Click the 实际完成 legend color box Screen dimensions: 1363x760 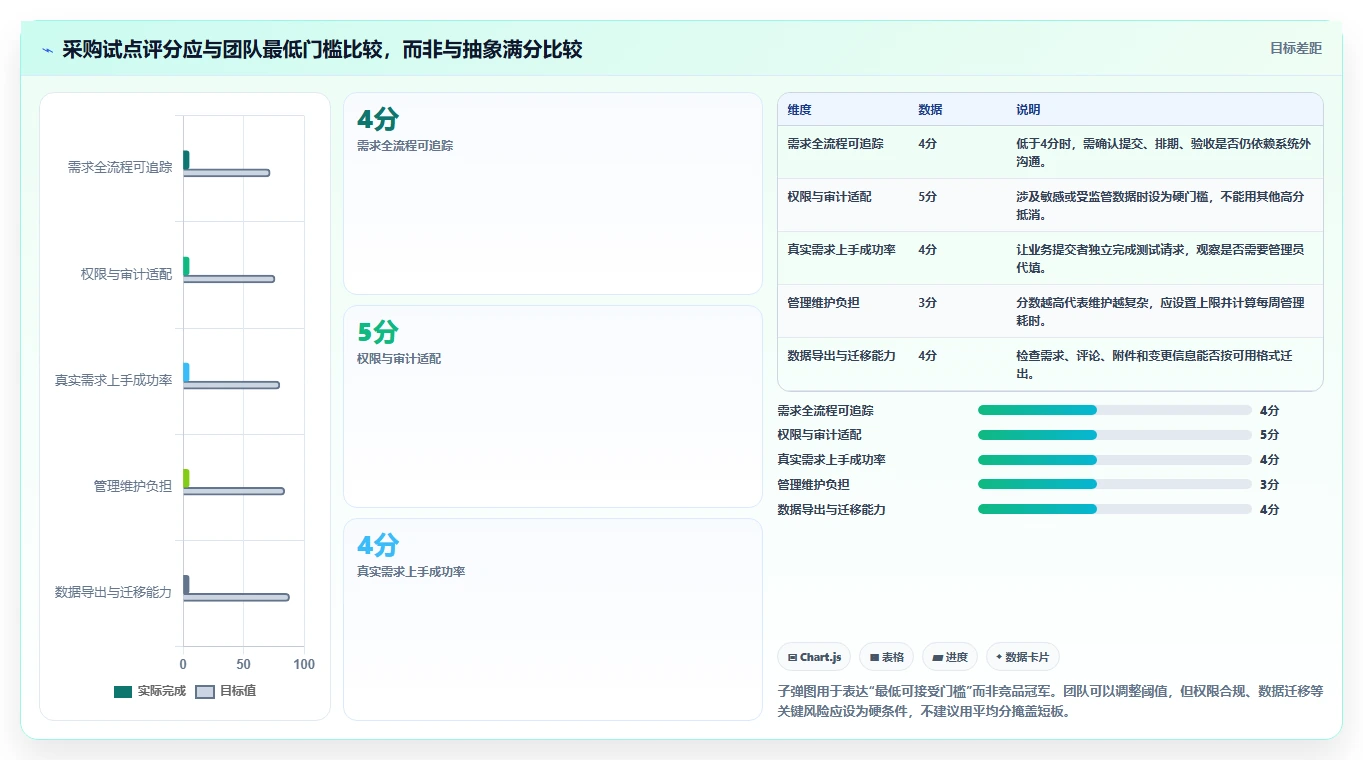[x=123, y=692]
